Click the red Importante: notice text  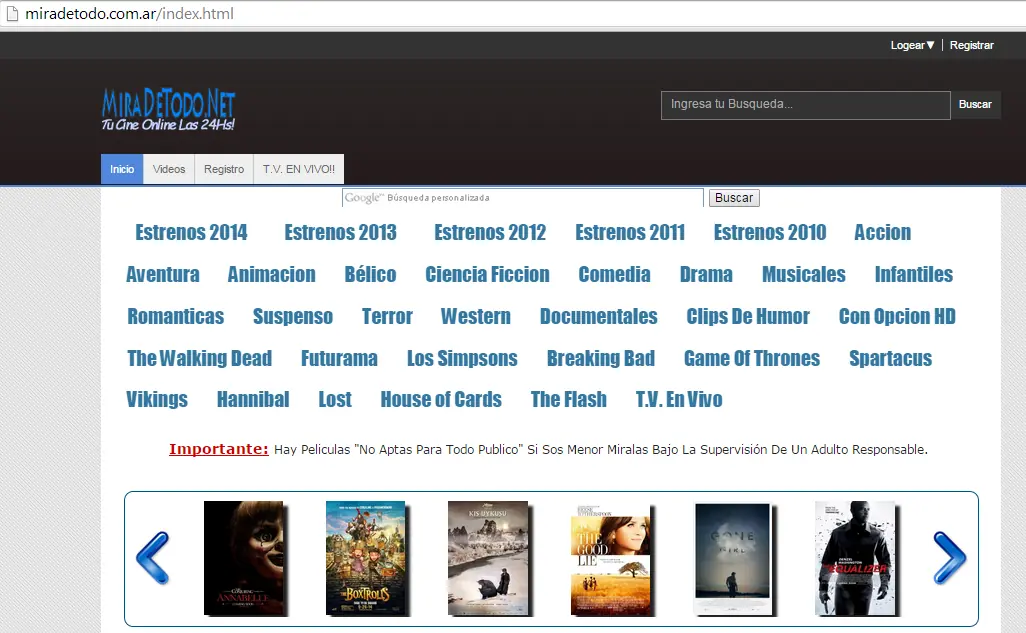point(219,449)
